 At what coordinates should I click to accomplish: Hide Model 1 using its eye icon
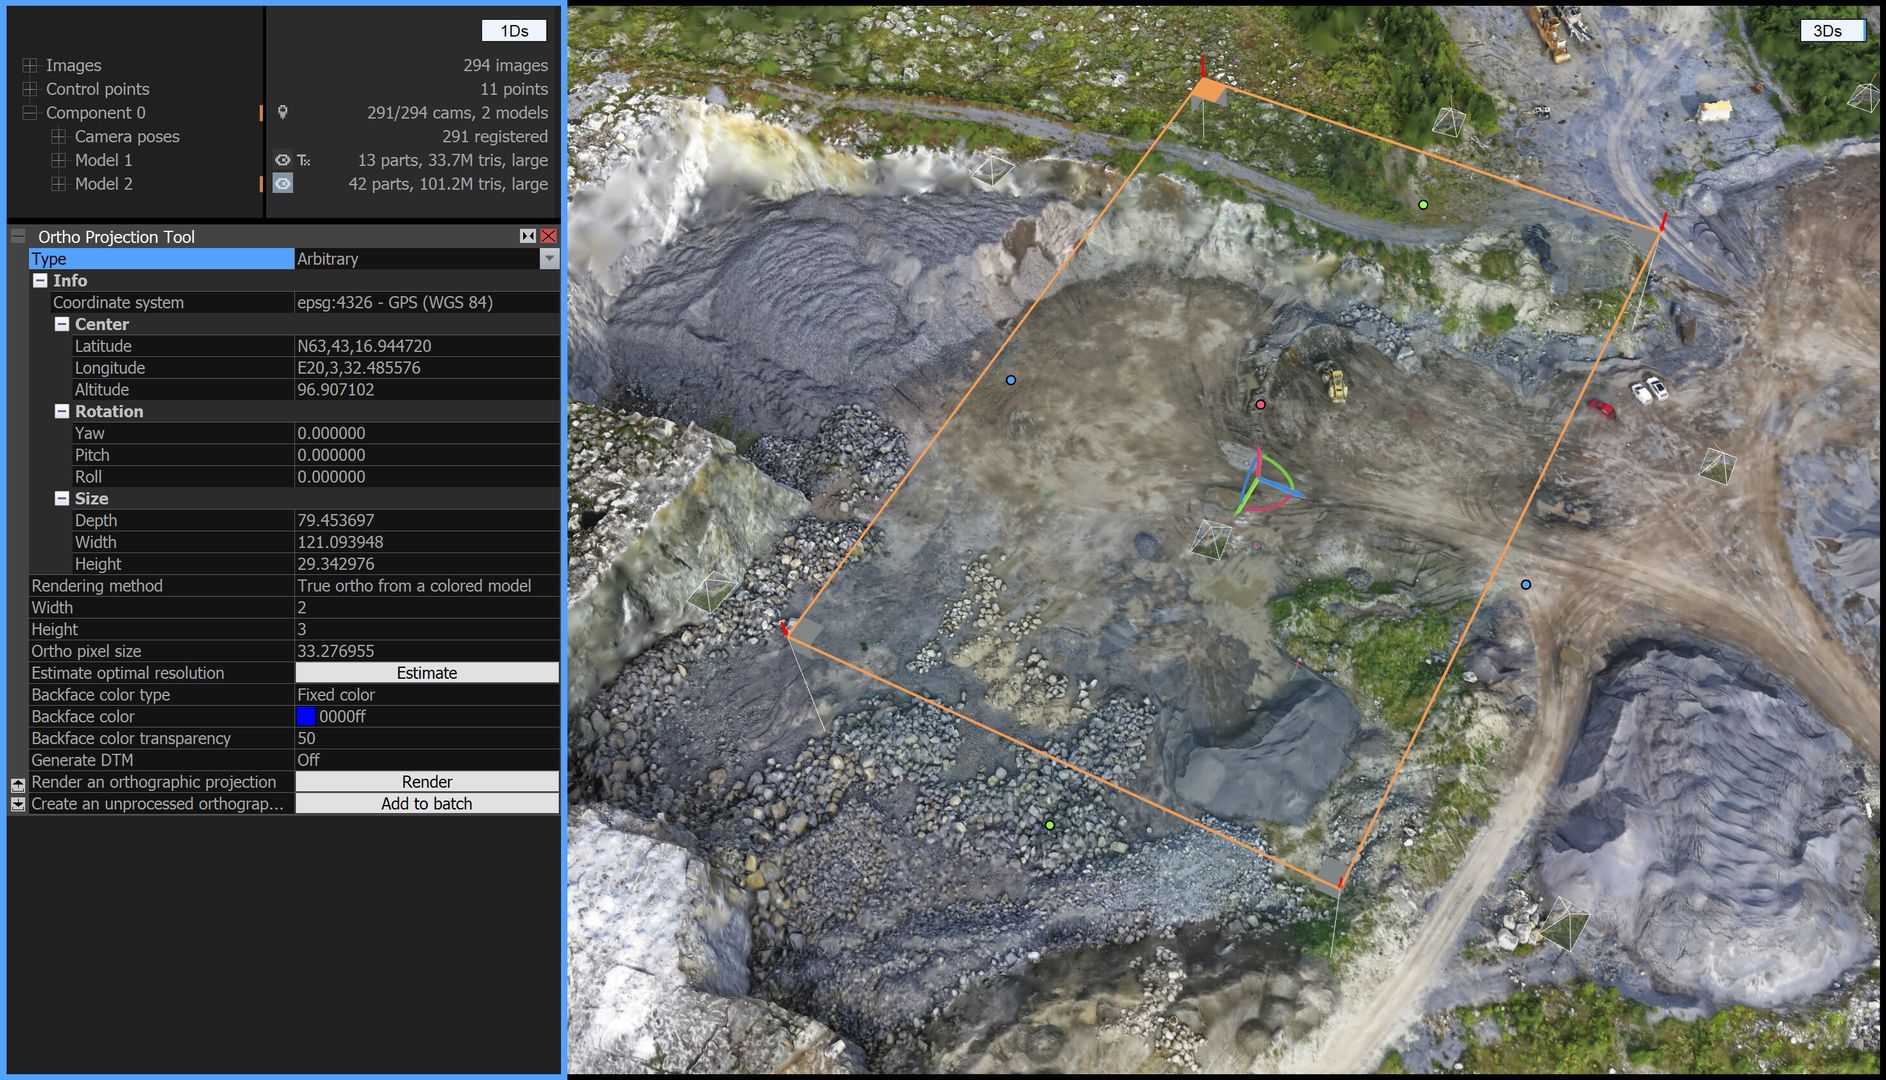coord(281,160)
